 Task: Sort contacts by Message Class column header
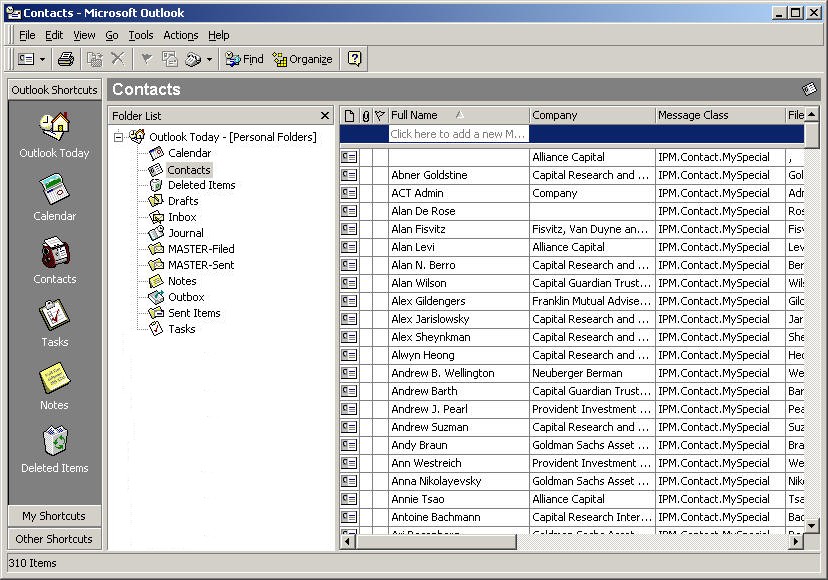(720, 115)
